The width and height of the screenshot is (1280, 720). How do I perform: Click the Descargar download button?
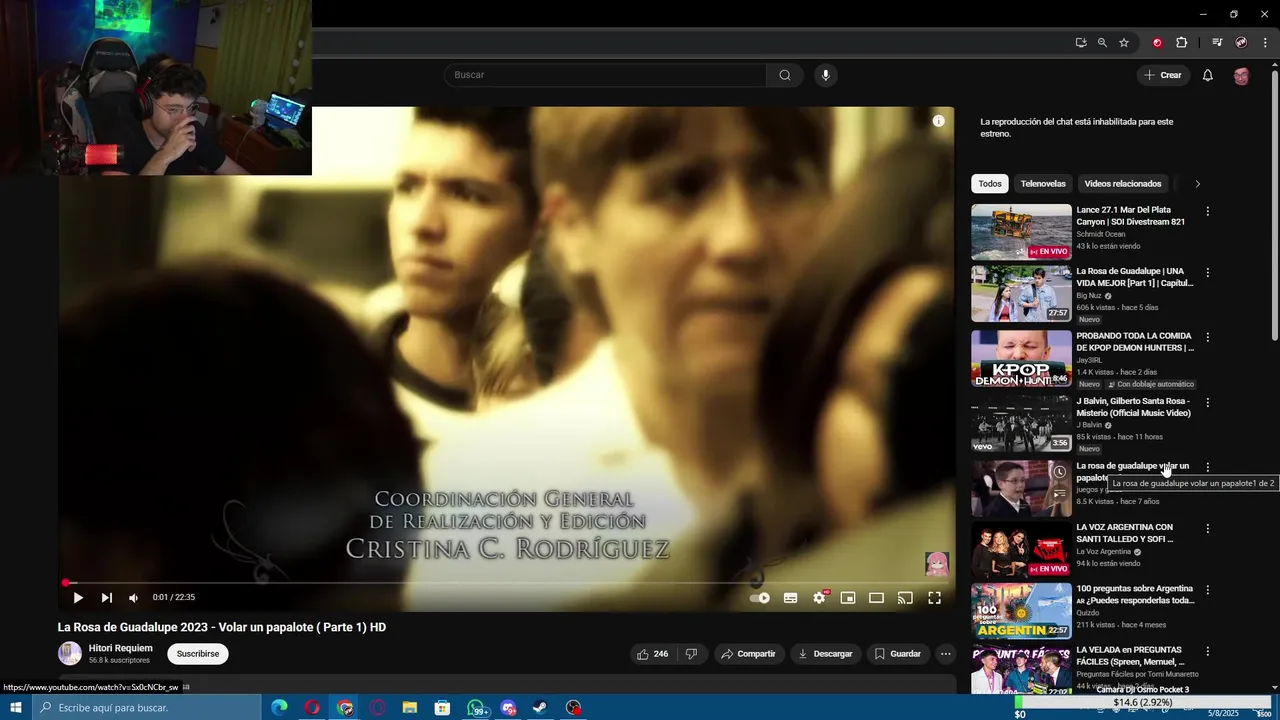(x=826, y=654)
